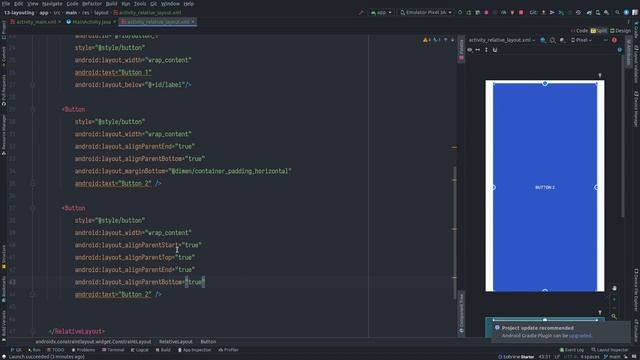Click the red error icon in design toolbar
The width and height of the screenshot is (640, 360).
click(x=614, y=40)
